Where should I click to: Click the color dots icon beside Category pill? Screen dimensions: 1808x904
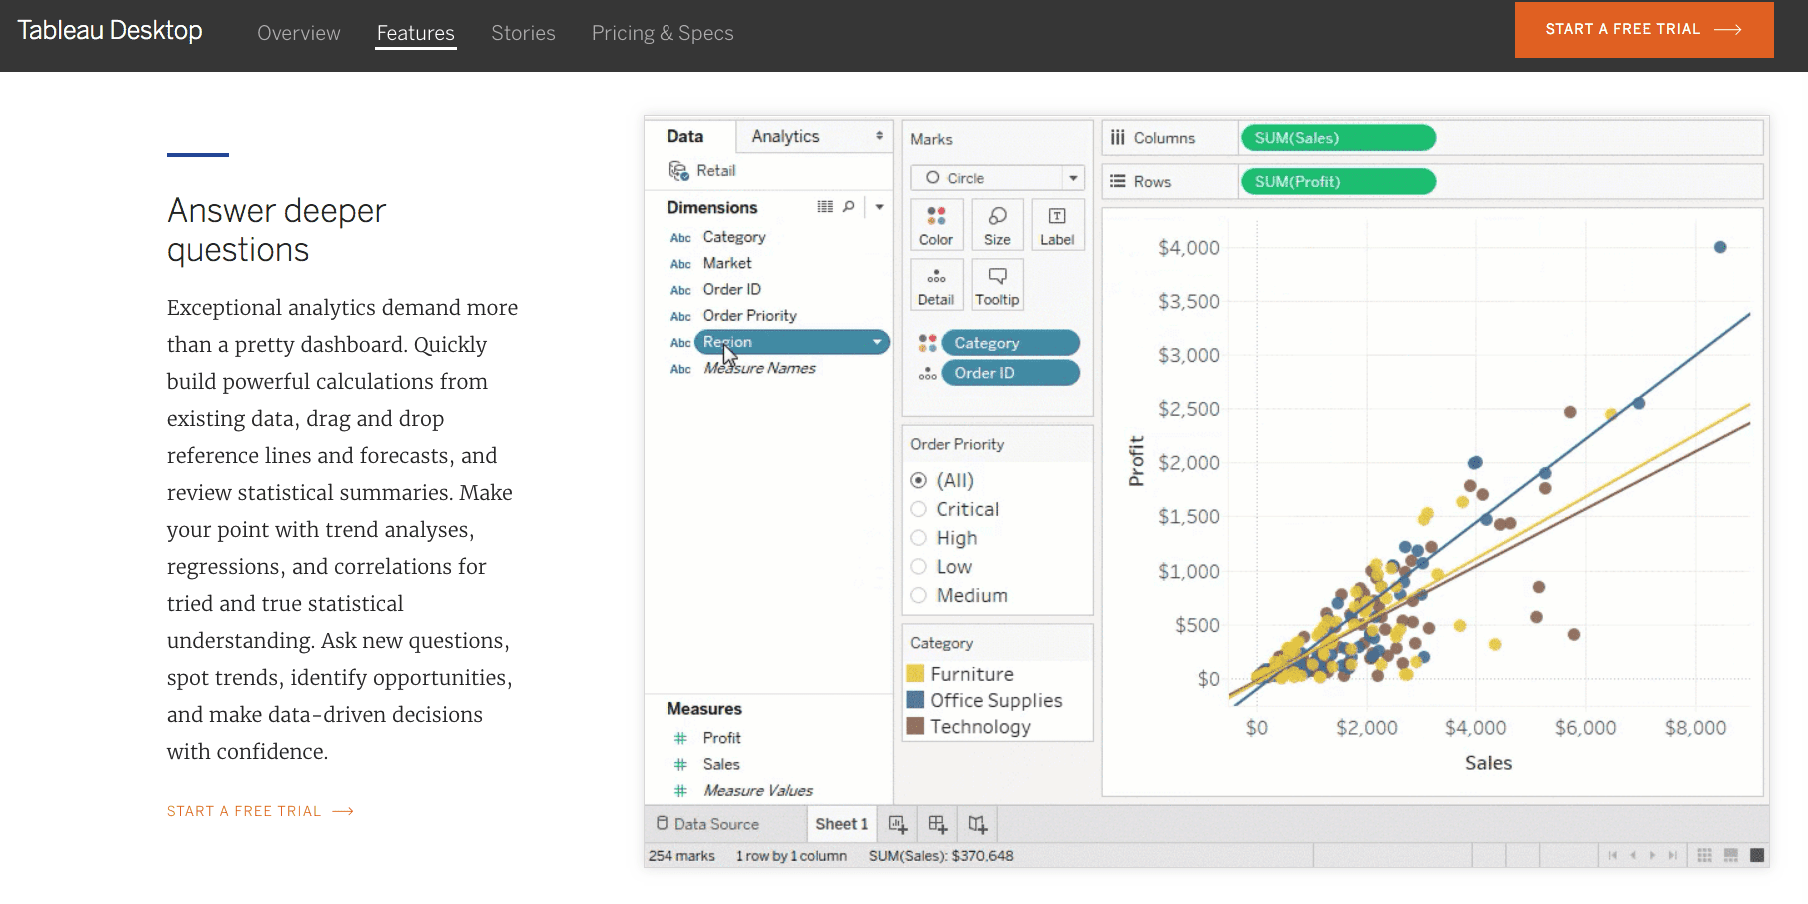point(928,343)
